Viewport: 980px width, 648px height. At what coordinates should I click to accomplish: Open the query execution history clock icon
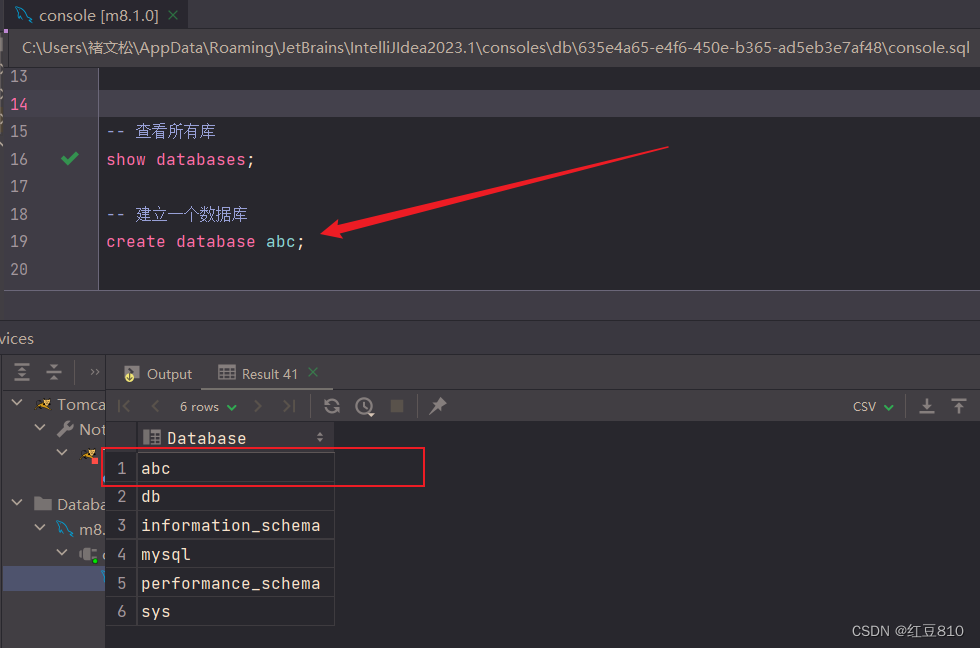(x=364, y=406)
